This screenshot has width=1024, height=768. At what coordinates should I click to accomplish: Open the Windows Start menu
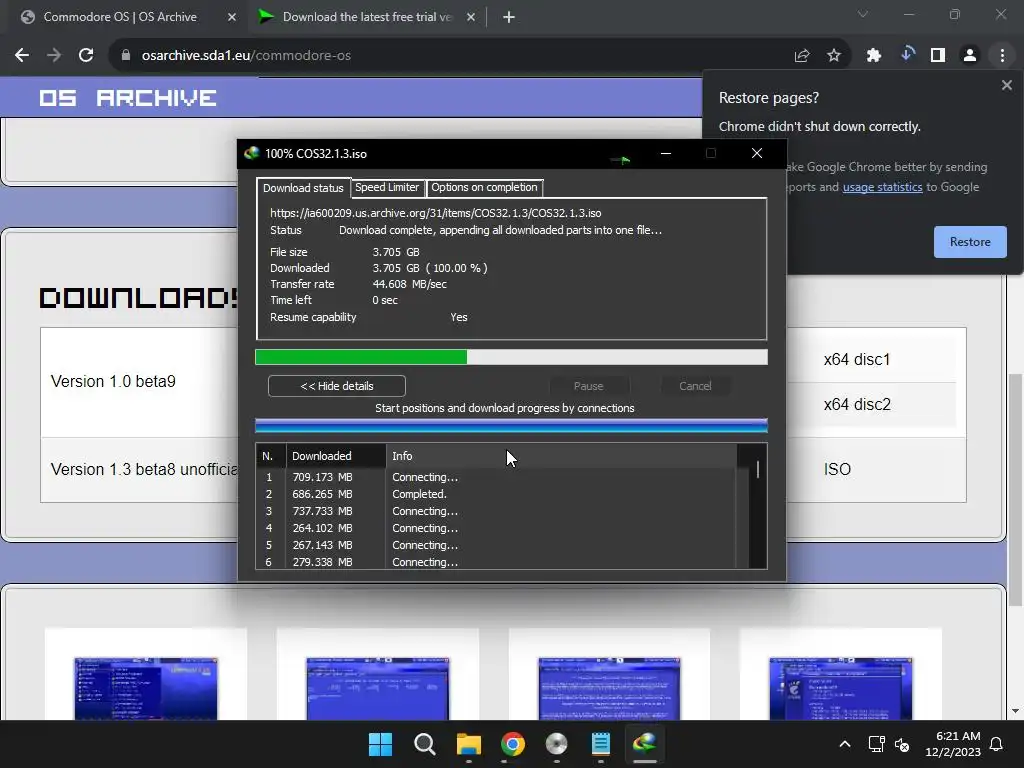(x=380, y=744)
